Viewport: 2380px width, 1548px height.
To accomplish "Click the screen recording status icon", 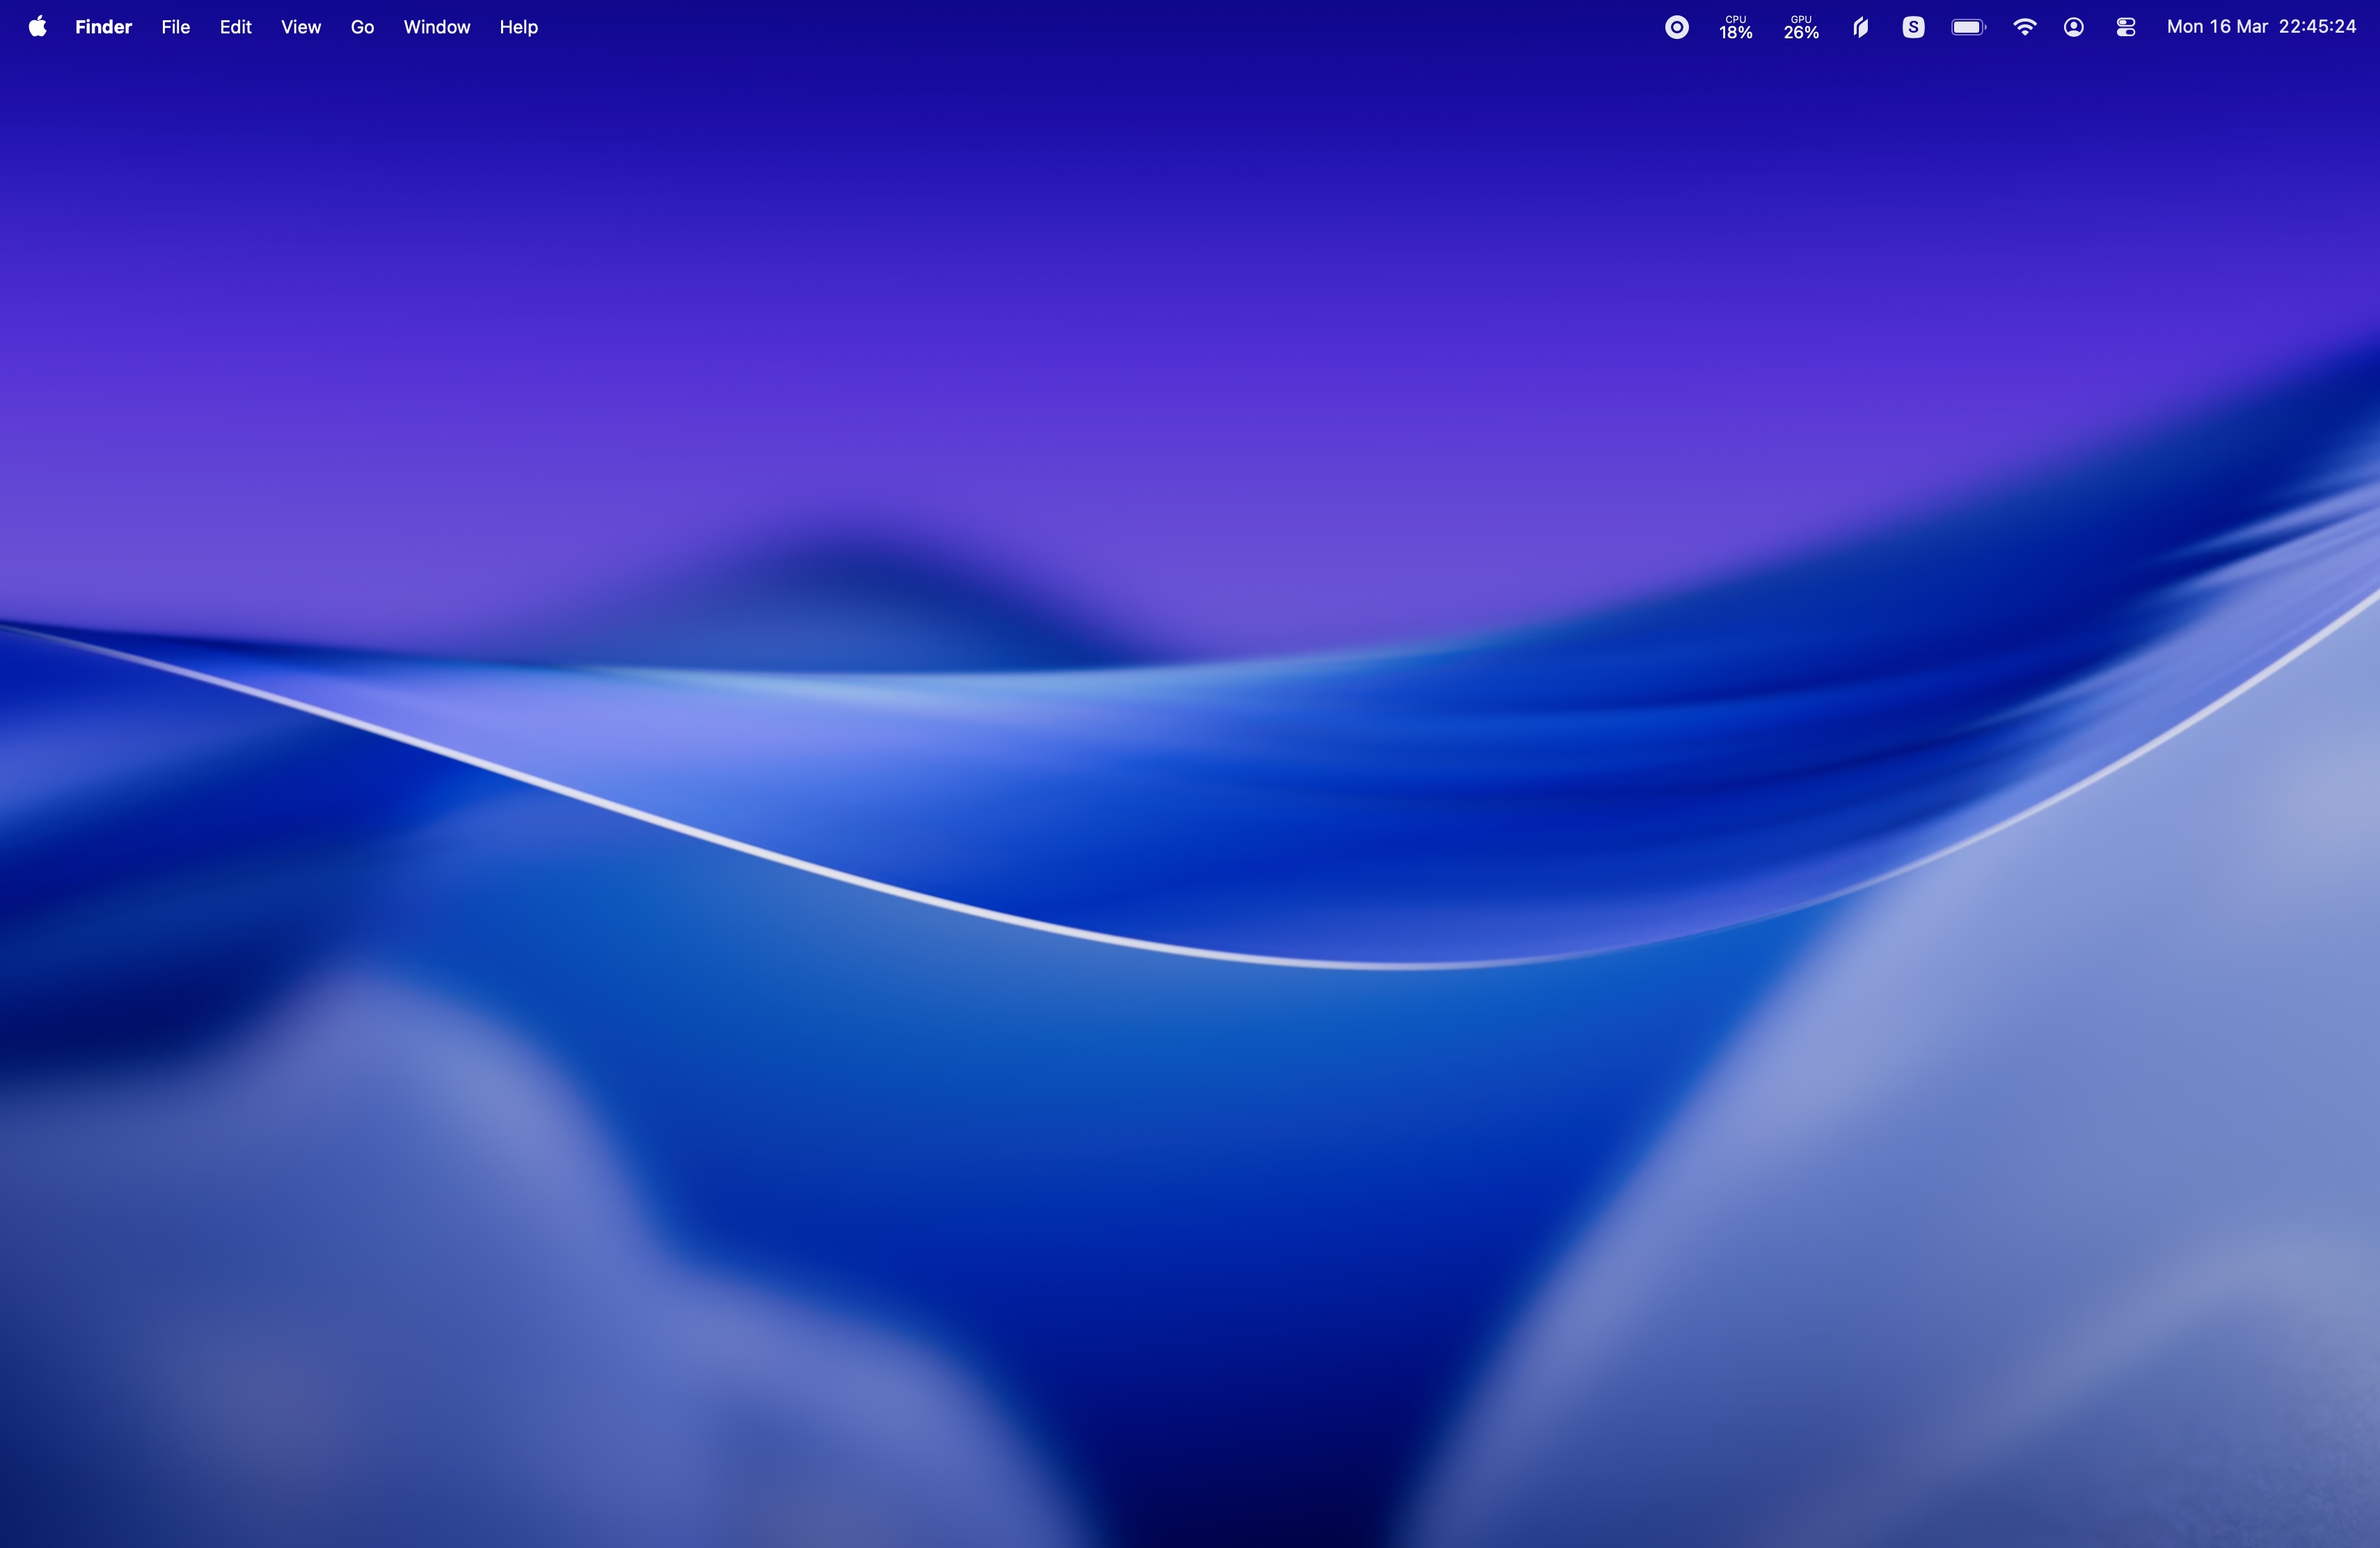I will 1677,27.
